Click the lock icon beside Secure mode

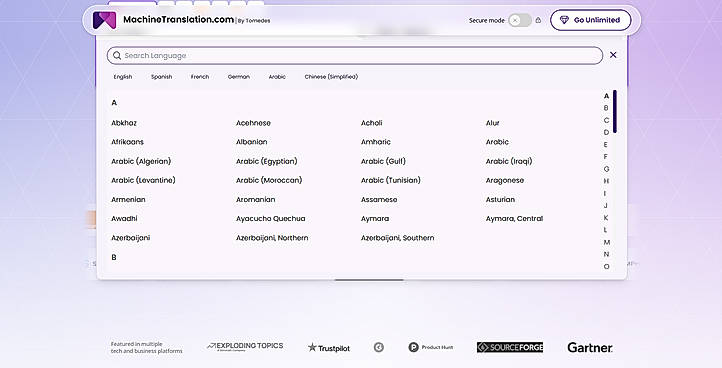coord(538,20)
